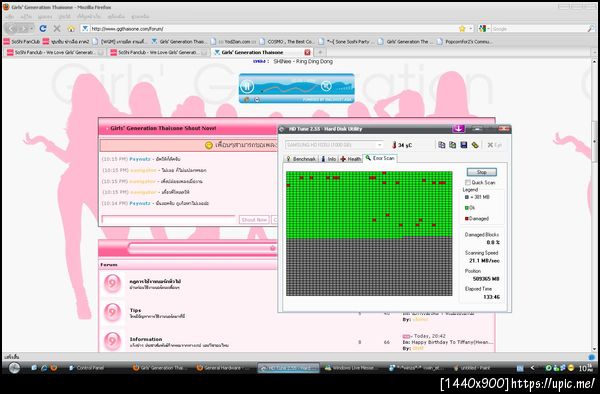
Task: Open the Sone Soshi Party bookmark
Action: (x=347, y=41)
